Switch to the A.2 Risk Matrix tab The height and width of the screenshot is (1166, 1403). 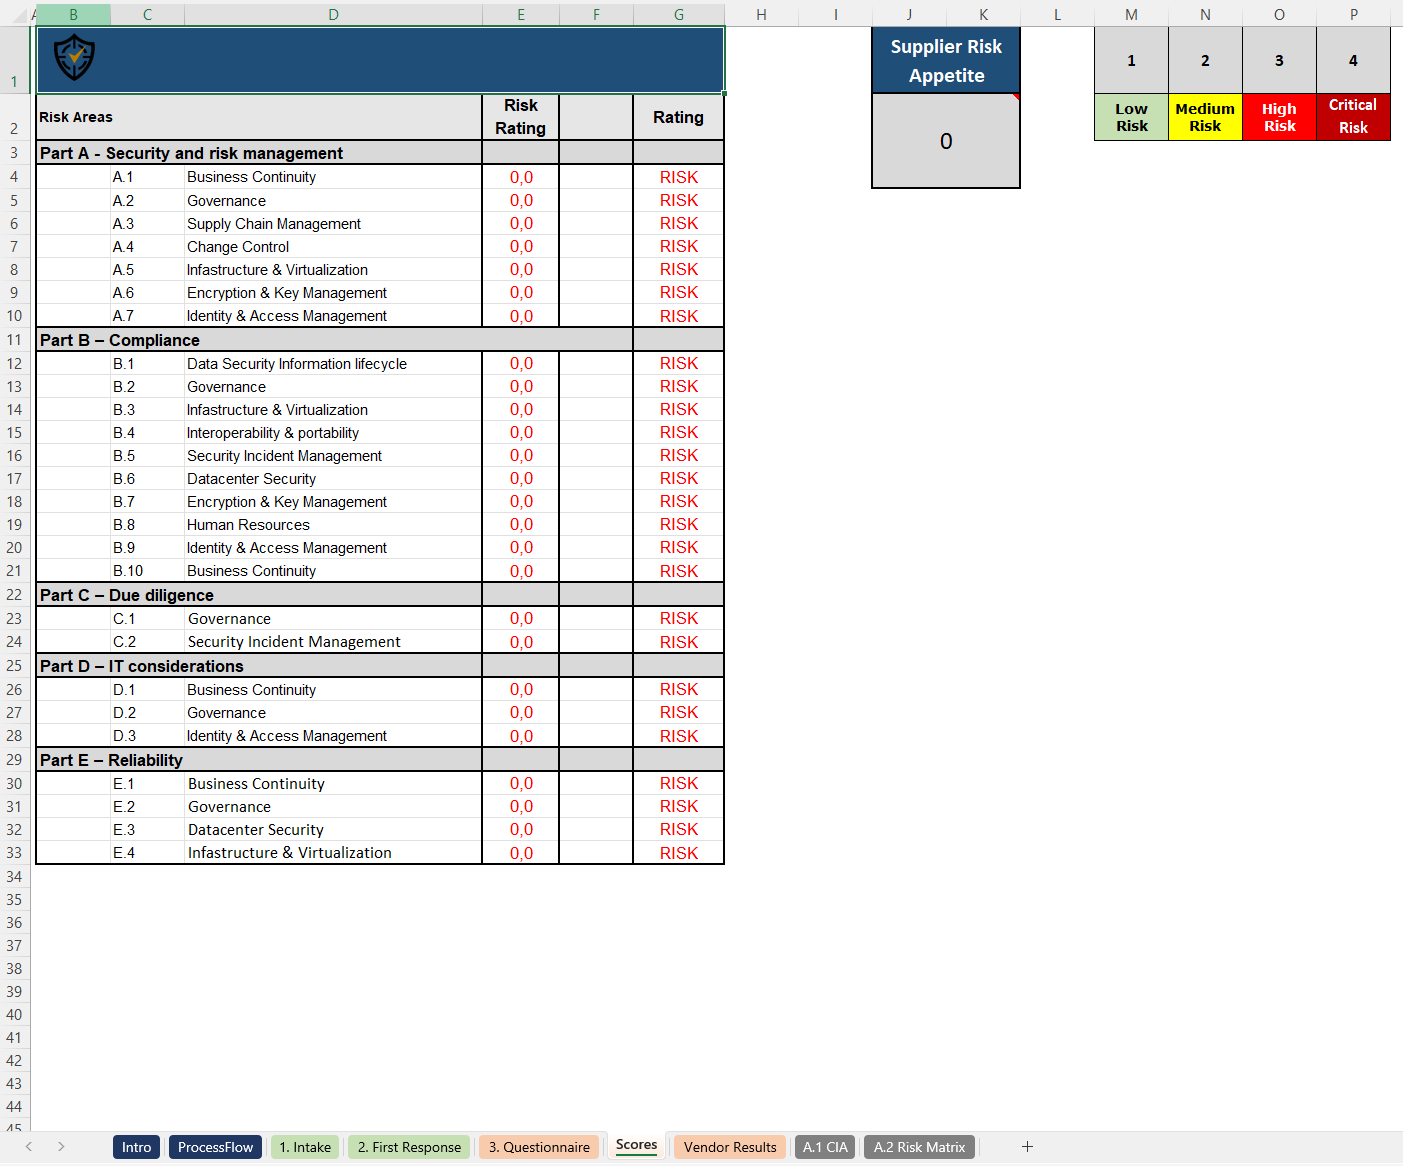918,1146
